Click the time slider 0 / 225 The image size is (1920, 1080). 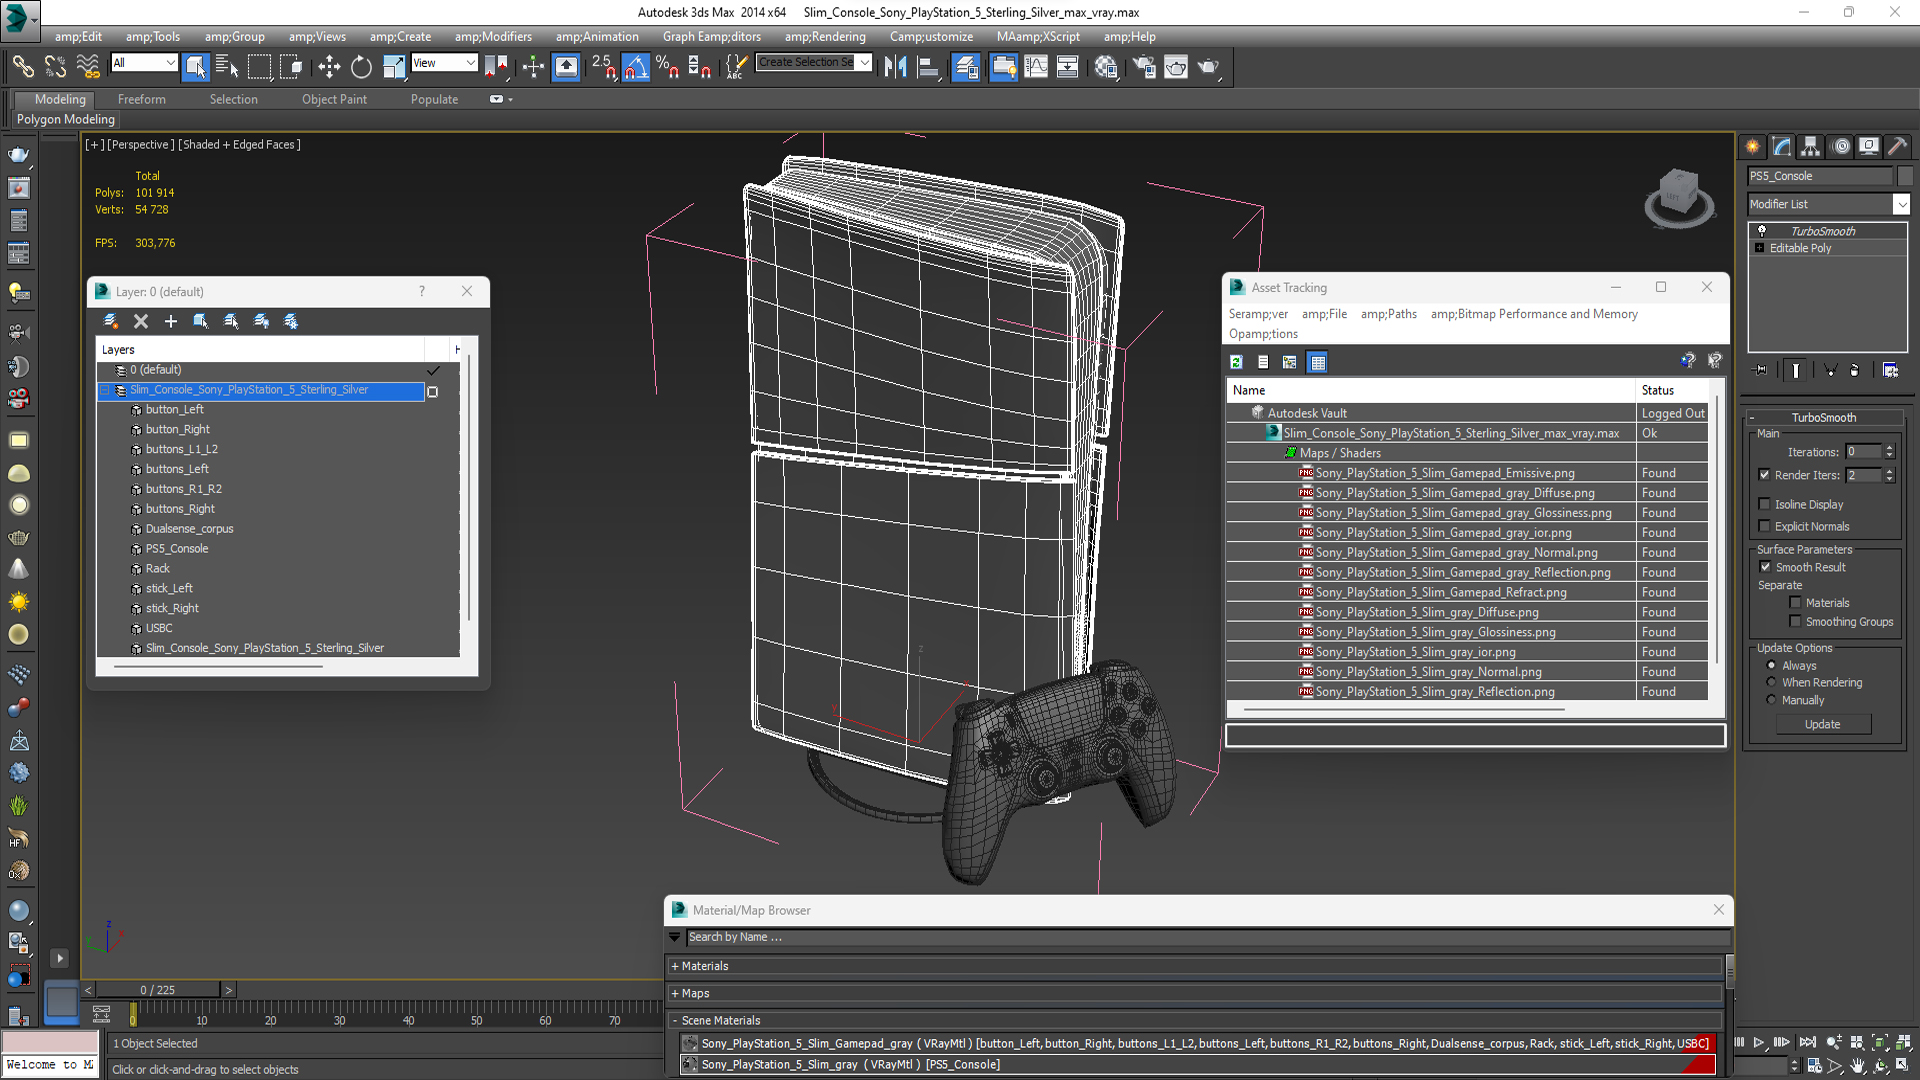[x=158, y=990]
